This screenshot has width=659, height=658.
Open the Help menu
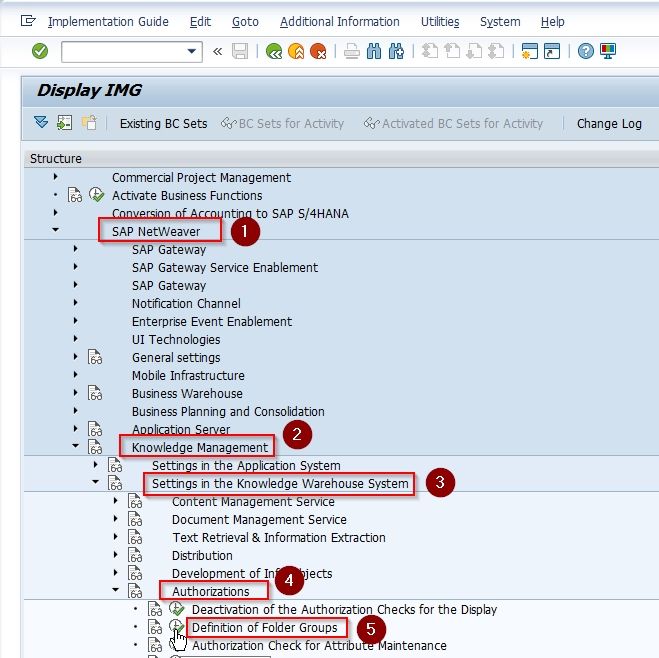[x=552, y=21]
